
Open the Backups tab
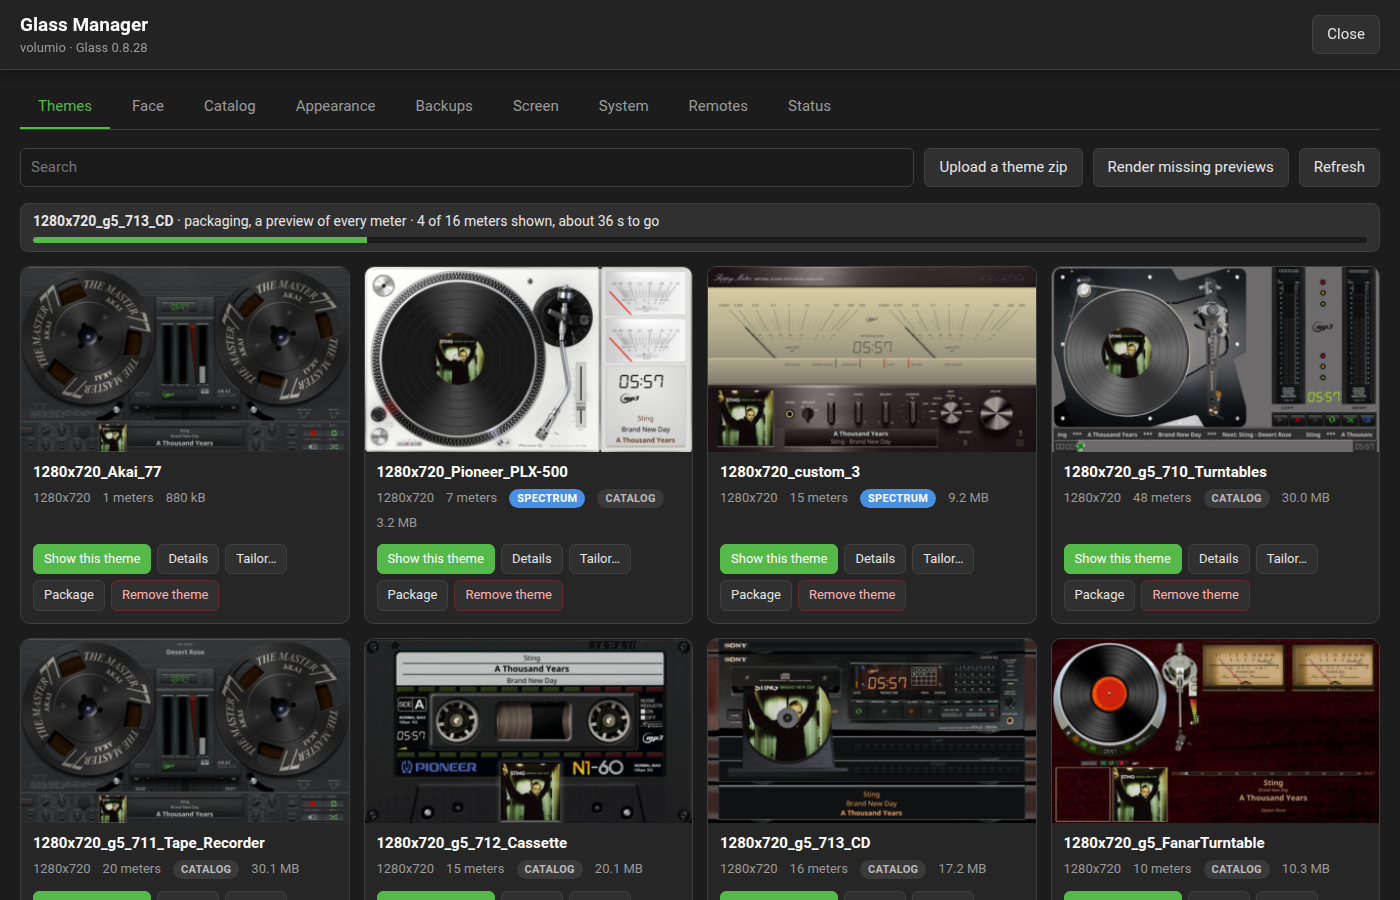point(444,106)
